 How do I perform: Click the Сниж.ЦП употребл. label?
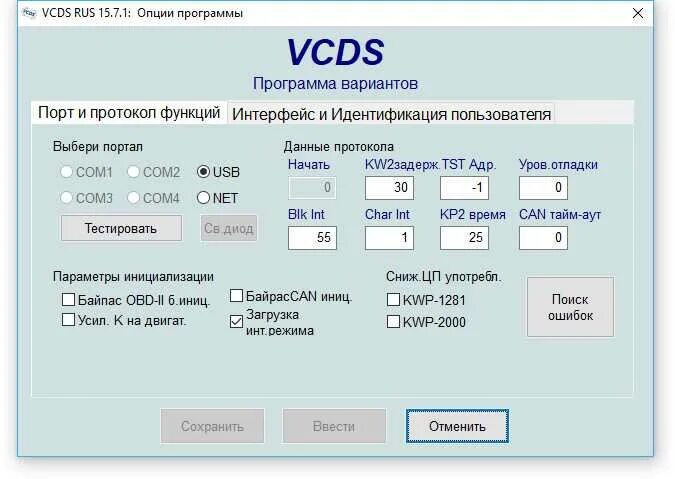click(x=444, y=277)
